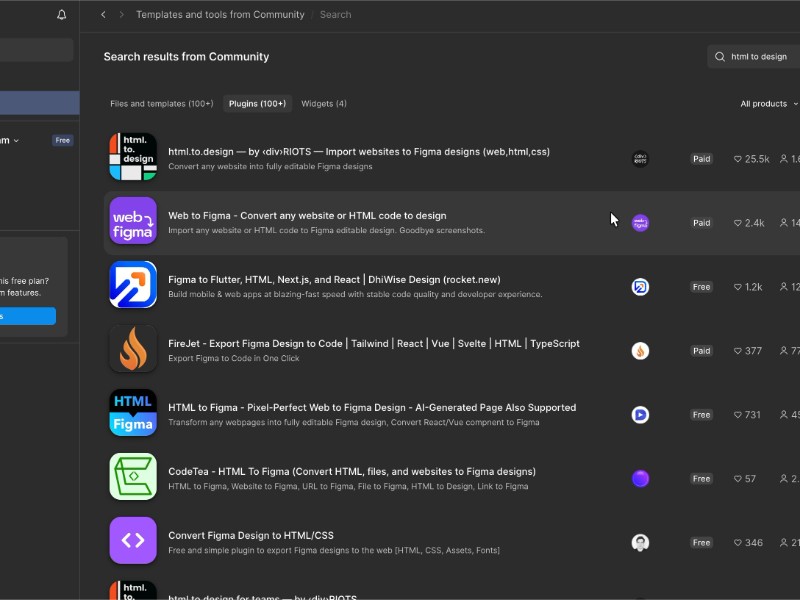
Task: View the Web to Figma publisher avatar
Action: point(640,223)
